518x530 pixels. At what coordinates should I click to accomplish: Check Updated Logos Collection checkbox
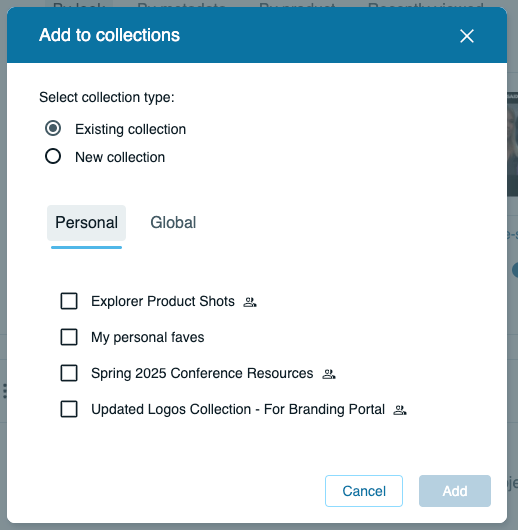pos(69,409)
